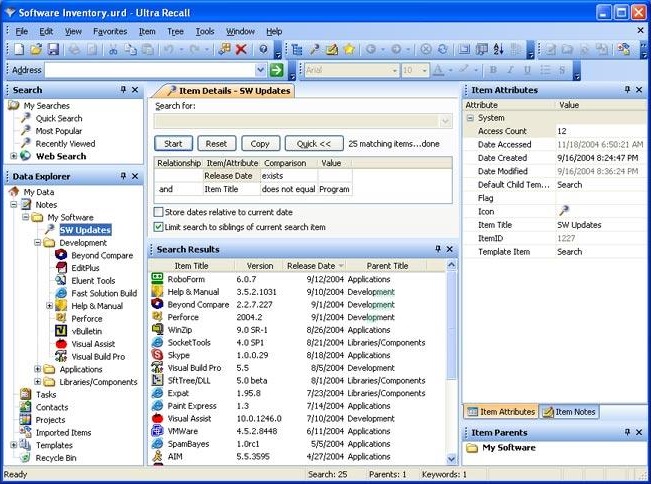Toggle Underline formatting button
The image size is (651, 484).
527,70
